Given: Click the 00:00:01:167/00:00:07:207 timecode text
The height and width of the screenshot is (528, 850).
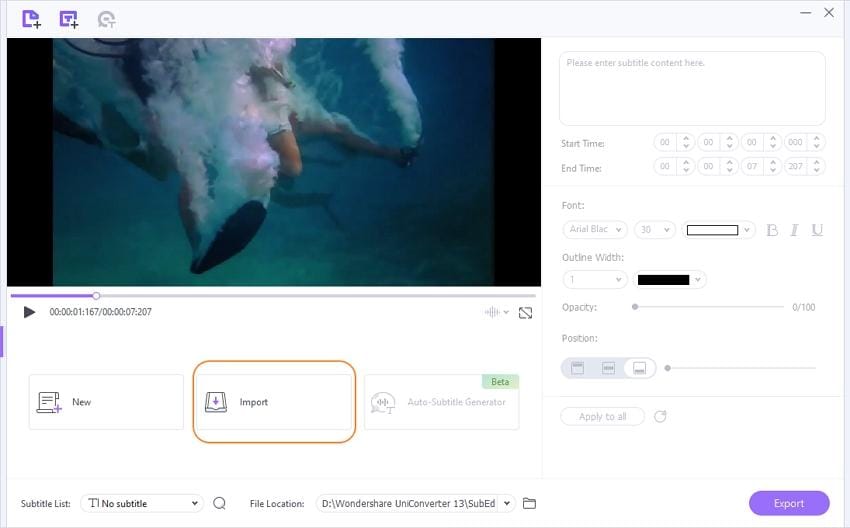Looking at the screenshot, I should point(100,312).
